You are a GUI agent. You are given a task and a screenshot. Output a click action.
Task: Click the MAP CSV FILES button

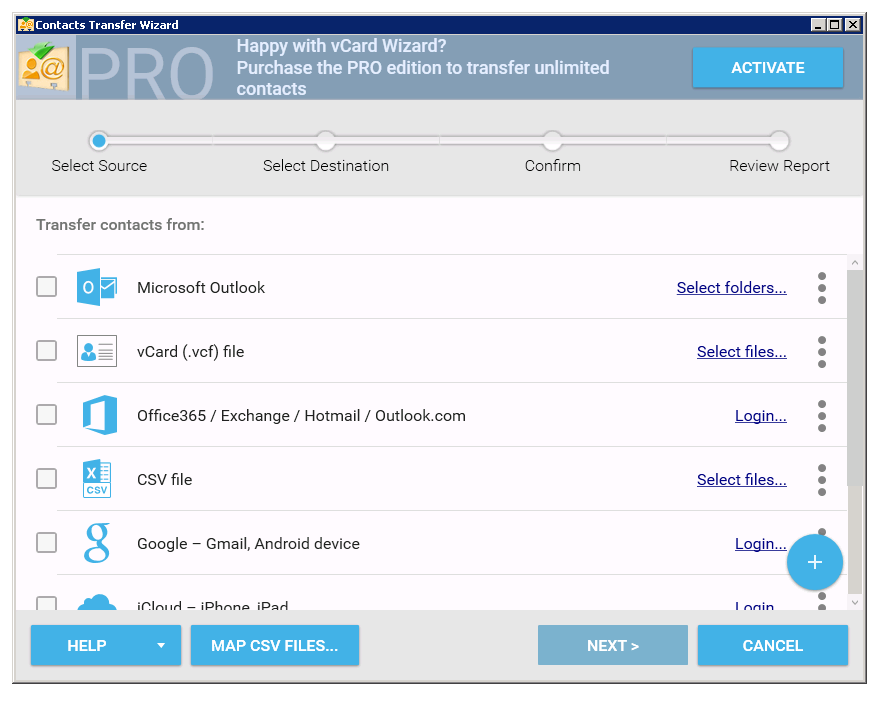click(x=275, y=645)
